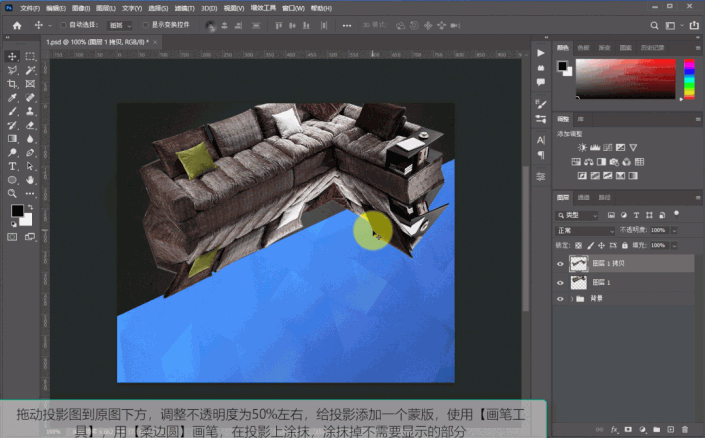The height and width of the screenshot is (438, 705).
Task: Open the Fill slider dropdown arrow
Action: tap(674, 246)
